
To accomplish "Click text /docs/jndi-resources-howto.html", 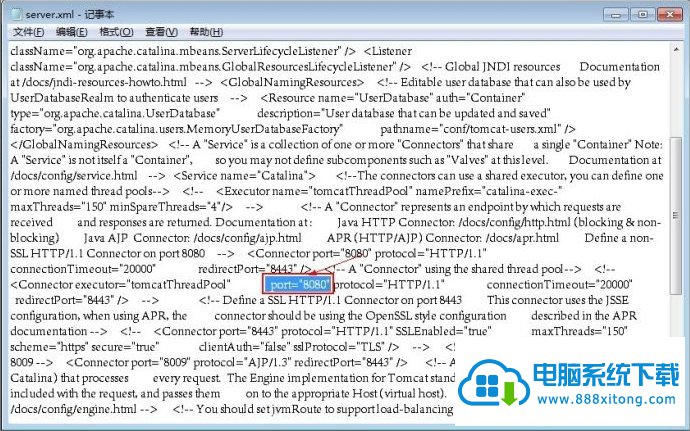I will pyautogui.click(x=104, y=82).
